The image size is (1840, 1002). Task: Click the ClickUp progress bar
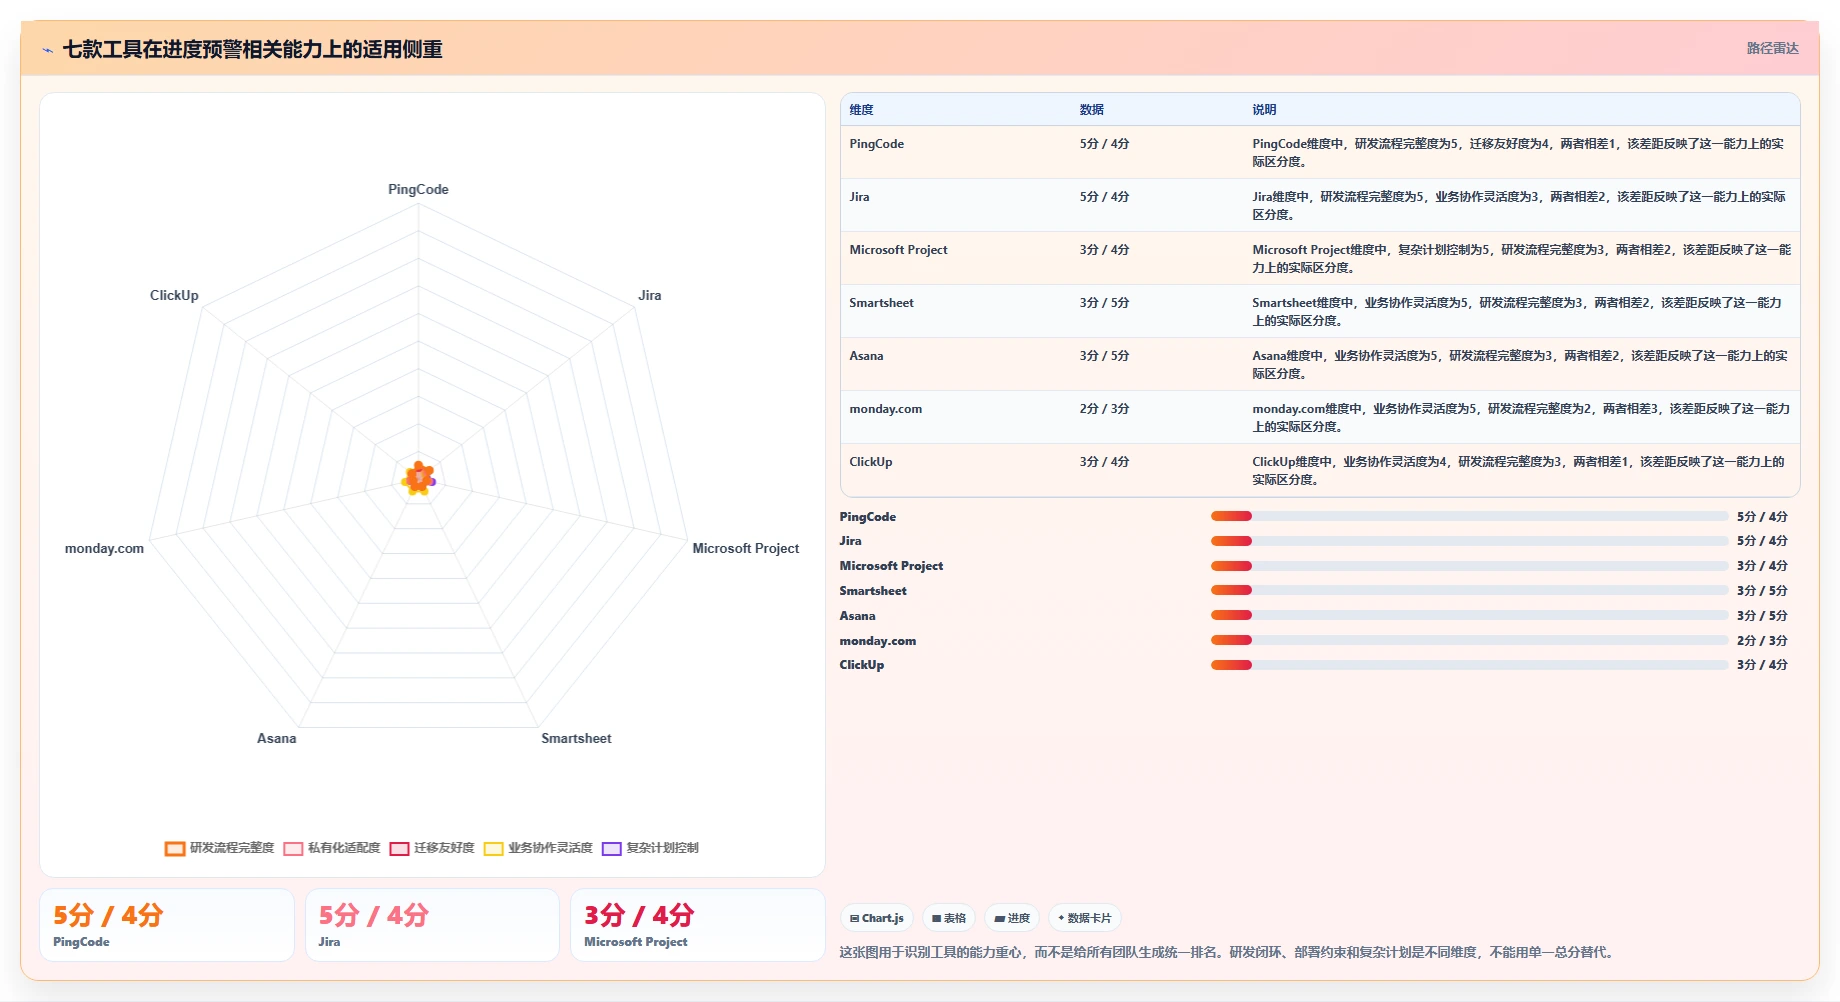1469,665
